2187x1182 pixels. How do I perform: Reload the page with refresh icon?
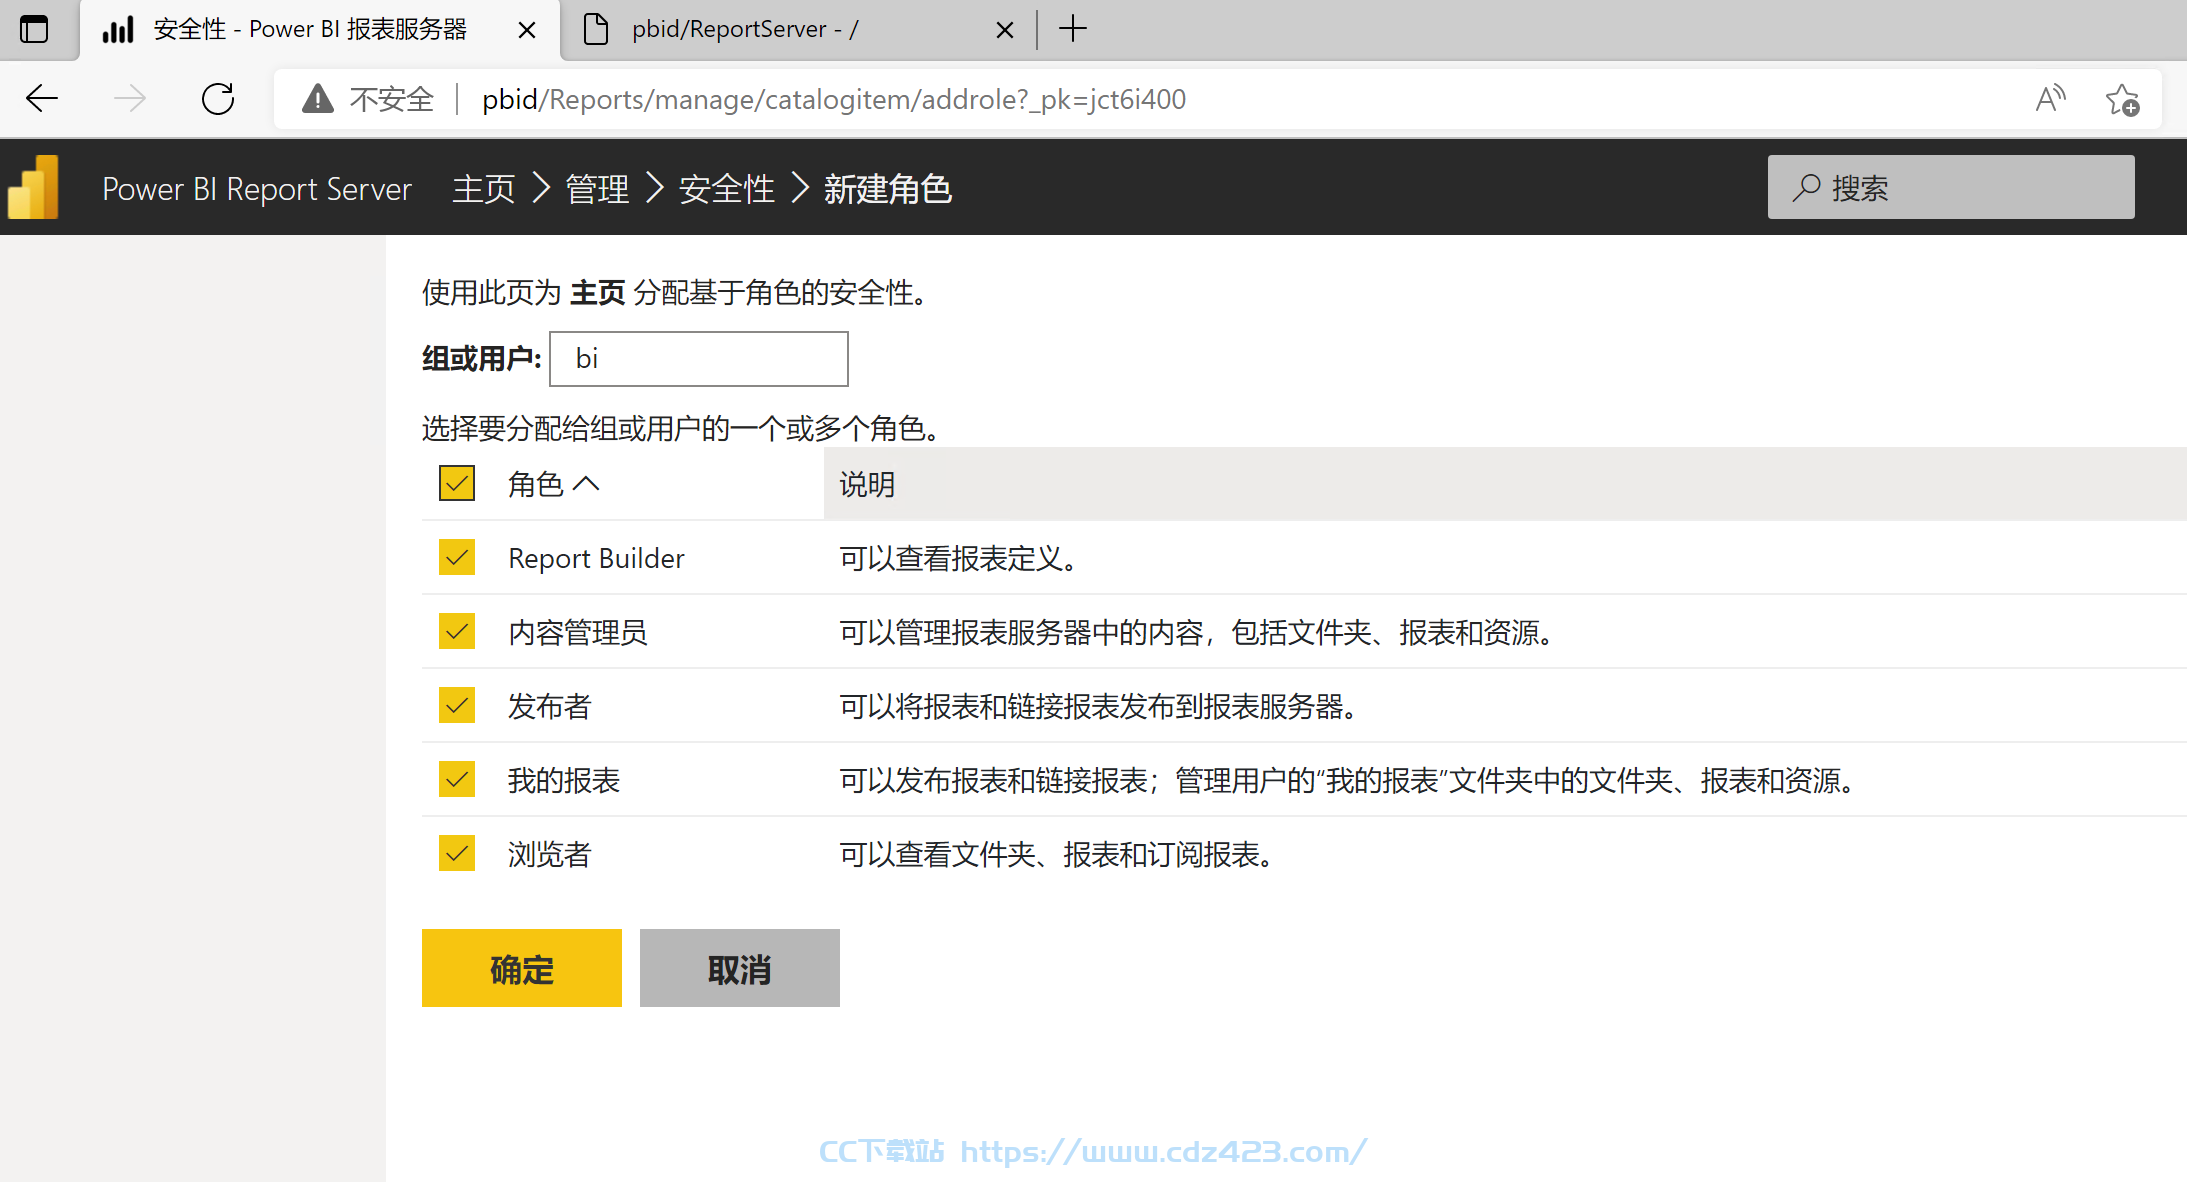point(218,99)
